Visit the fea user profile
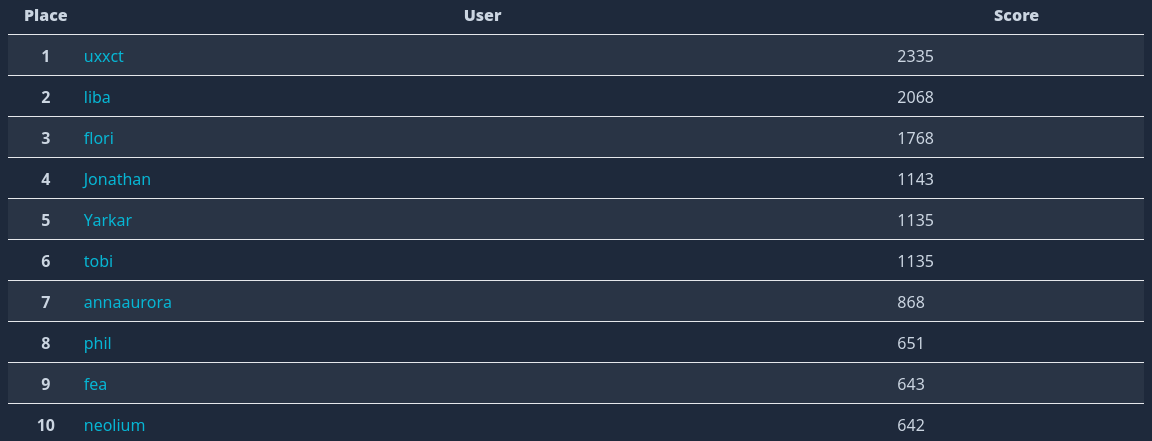 click(96, 384)
